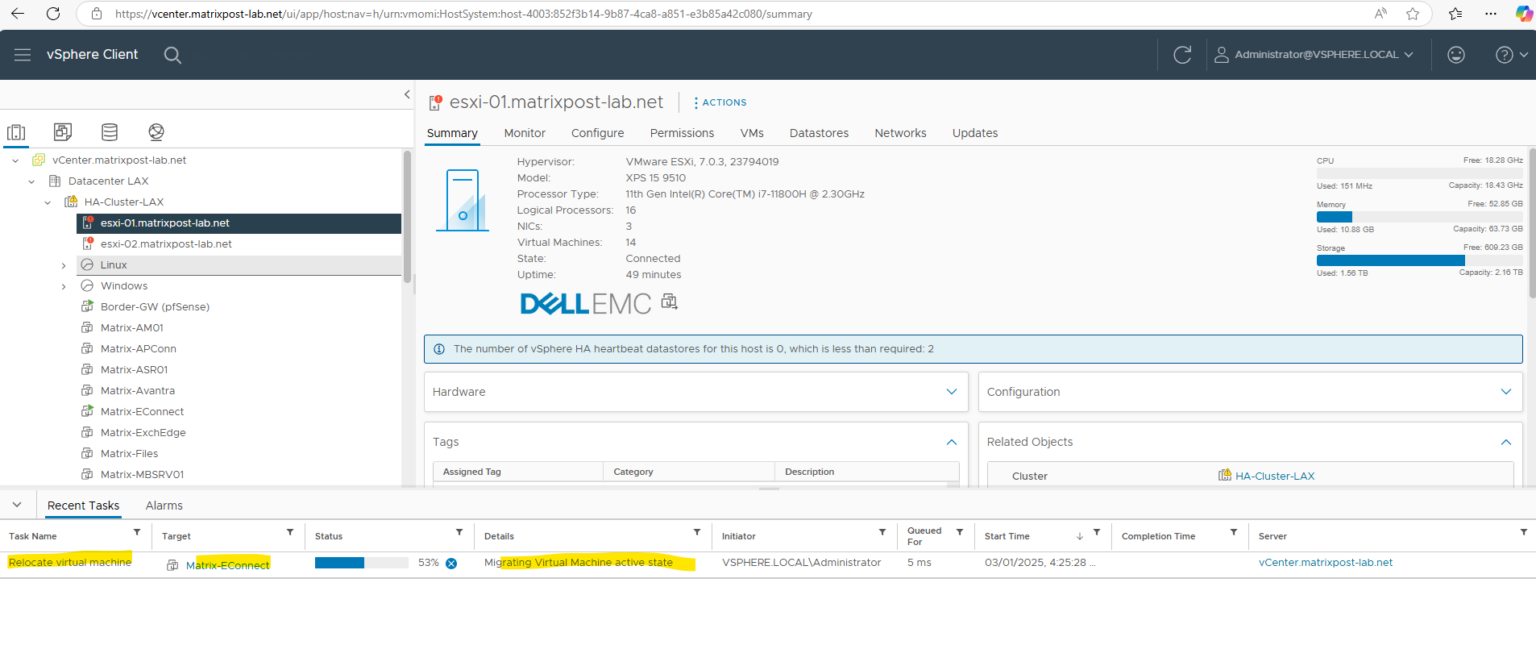The height and width of the screenshot is (645, 1536).
Task: Open the HA-Cluster-LAX cluster link
Action: point(1276,475)
